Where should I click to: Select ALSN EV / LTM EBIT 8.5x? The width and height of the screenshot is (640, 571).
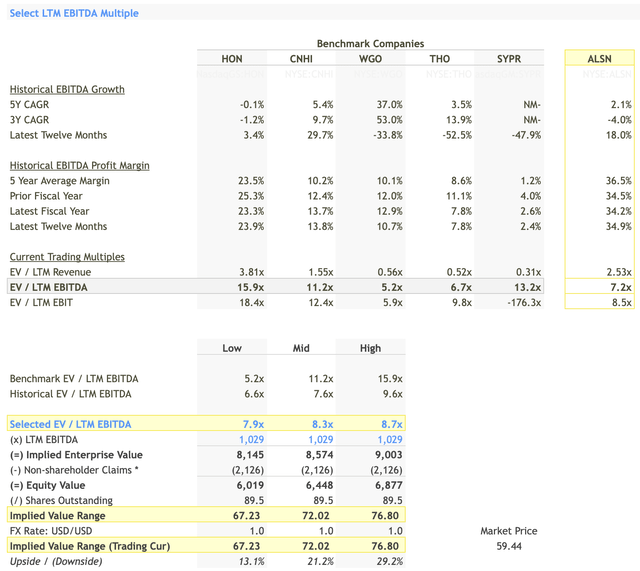621,302
